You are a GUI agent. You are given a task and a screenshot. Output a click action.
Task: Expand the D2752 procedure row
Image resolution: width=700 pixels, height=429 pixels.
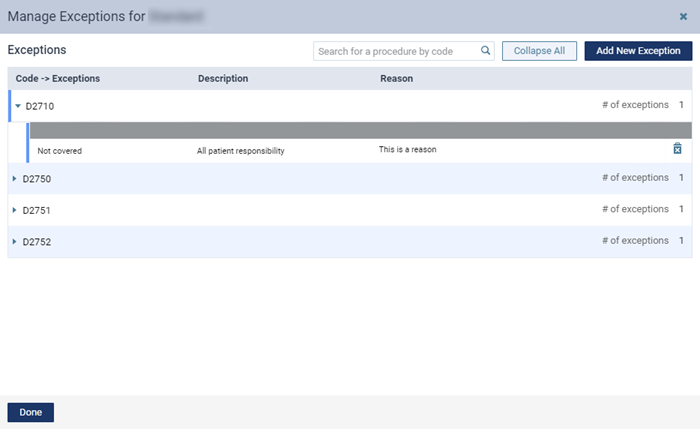(14, 242)
